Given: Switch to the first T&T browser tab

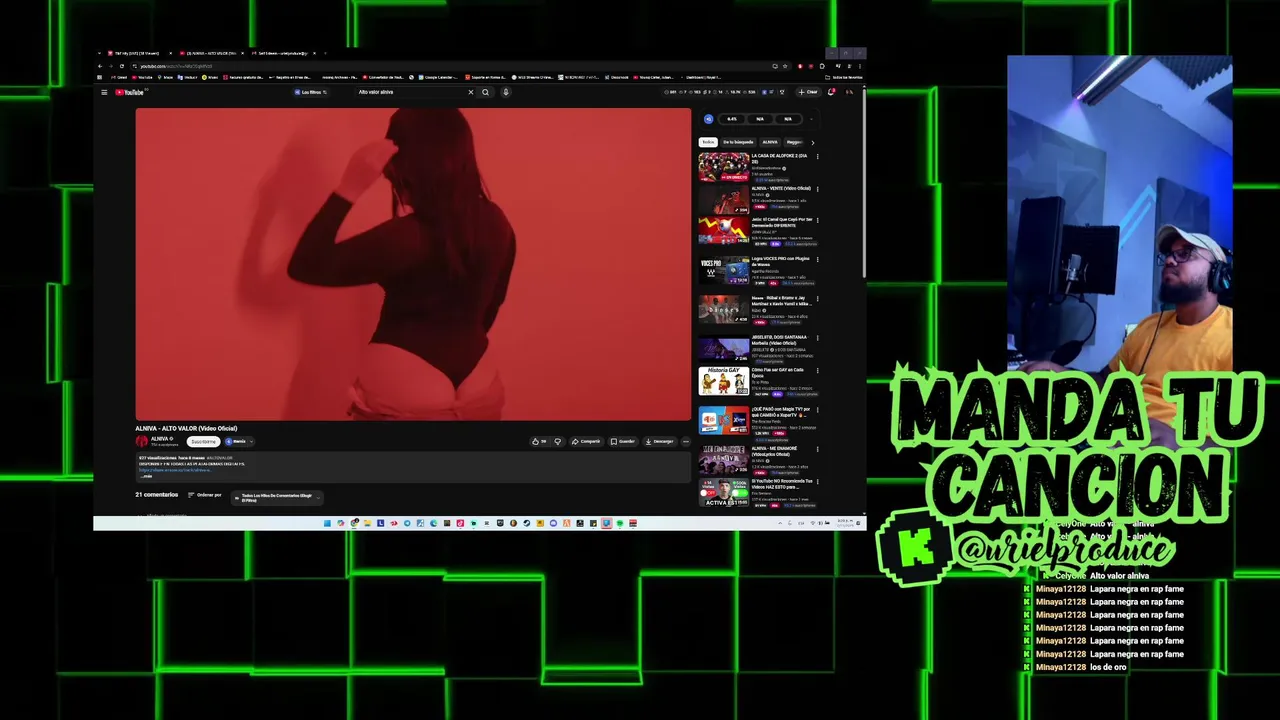Looking at the screenshot, I should coord(137,53).
